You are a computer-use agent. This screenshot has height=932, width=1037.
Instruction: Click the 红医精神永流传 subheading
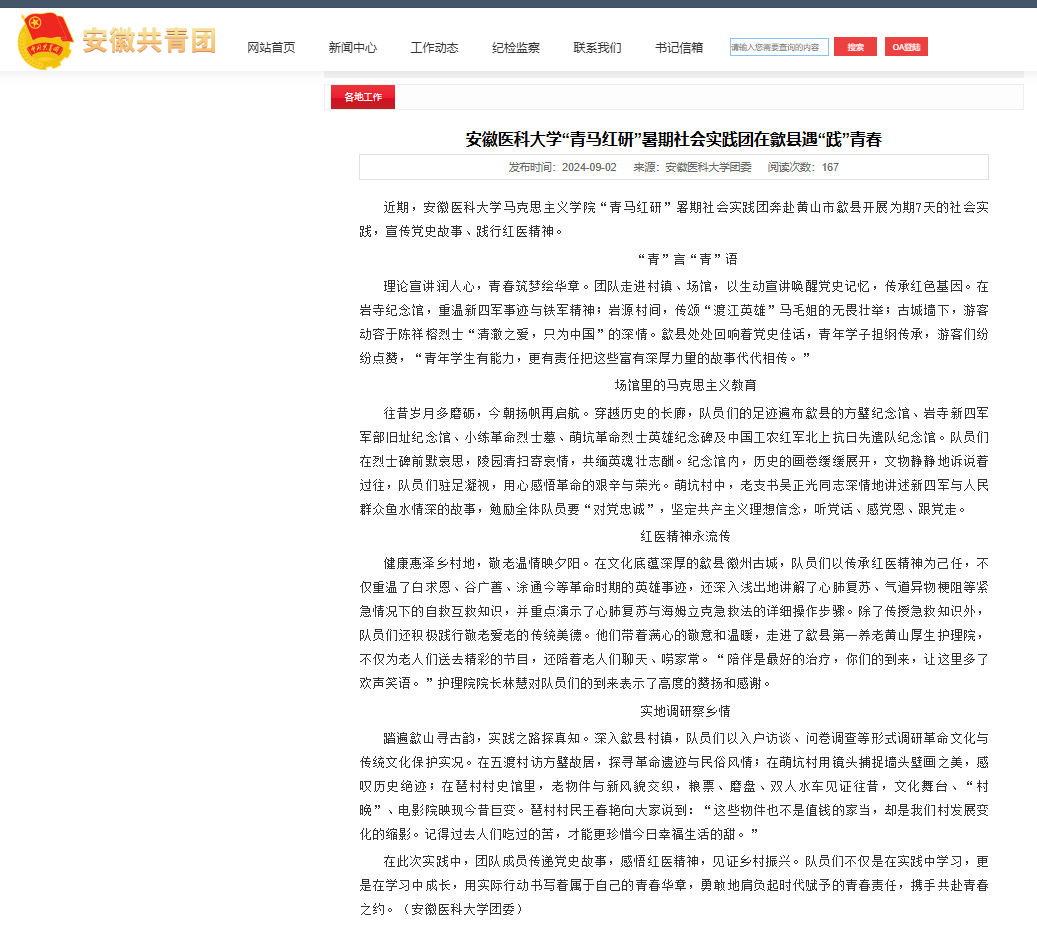(x=686, y=536)
